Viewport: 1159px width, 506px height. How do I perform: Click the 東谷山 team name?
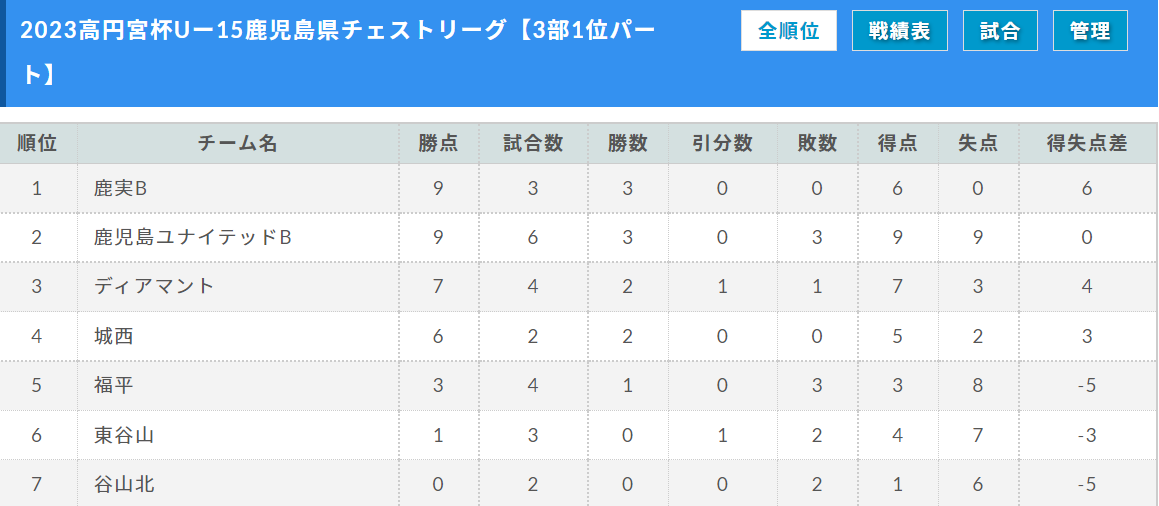[x=123, y=435]
